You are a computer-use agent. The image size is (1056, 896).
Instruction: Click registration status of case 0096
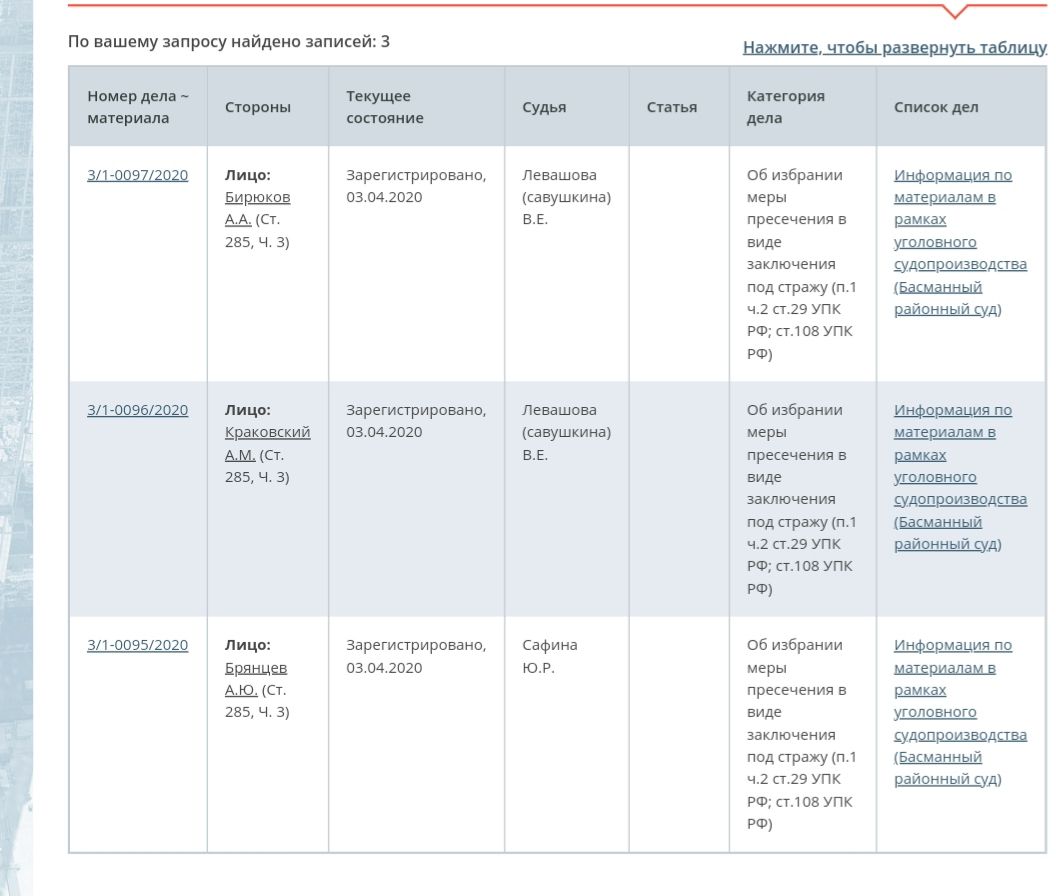point(416,421)
